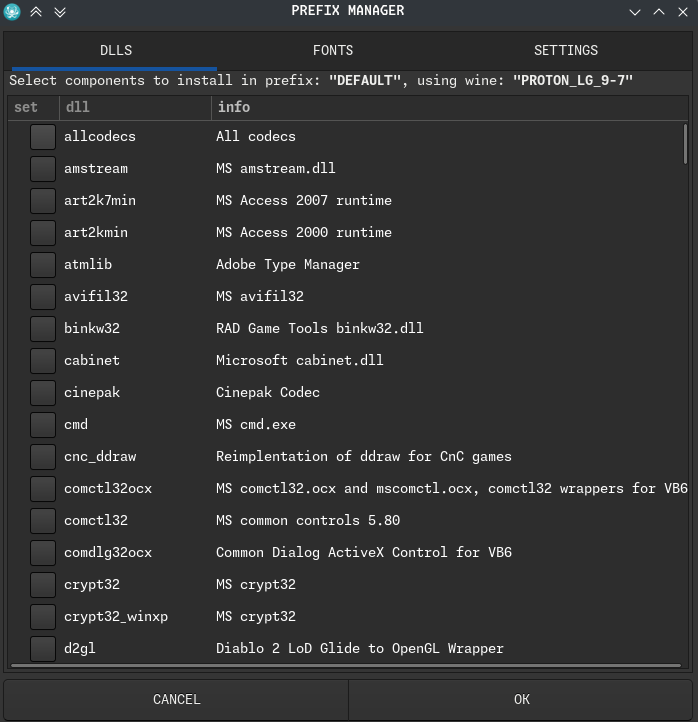Click the 'art2k7min' dll name
The width and height of the screenshot is (698, 722).
(x=100, y=201)
